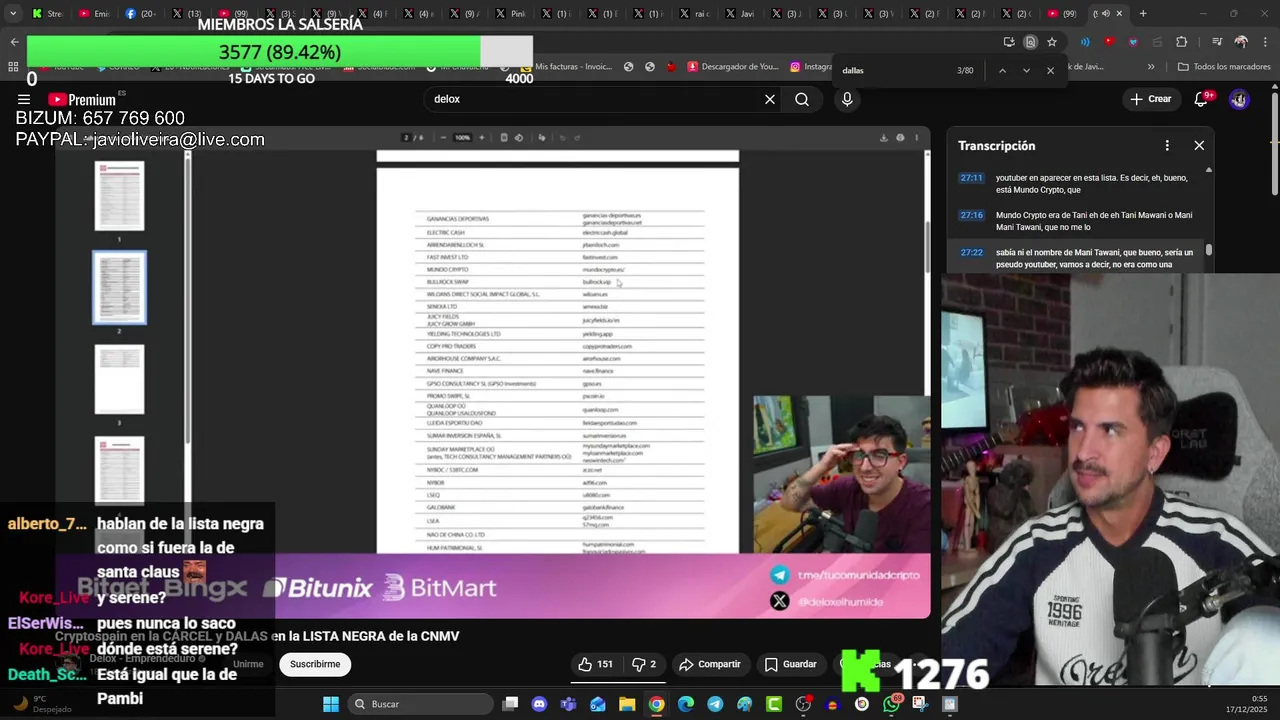Download the PDF document
The image size is (1280, 720).
(883, 138)
